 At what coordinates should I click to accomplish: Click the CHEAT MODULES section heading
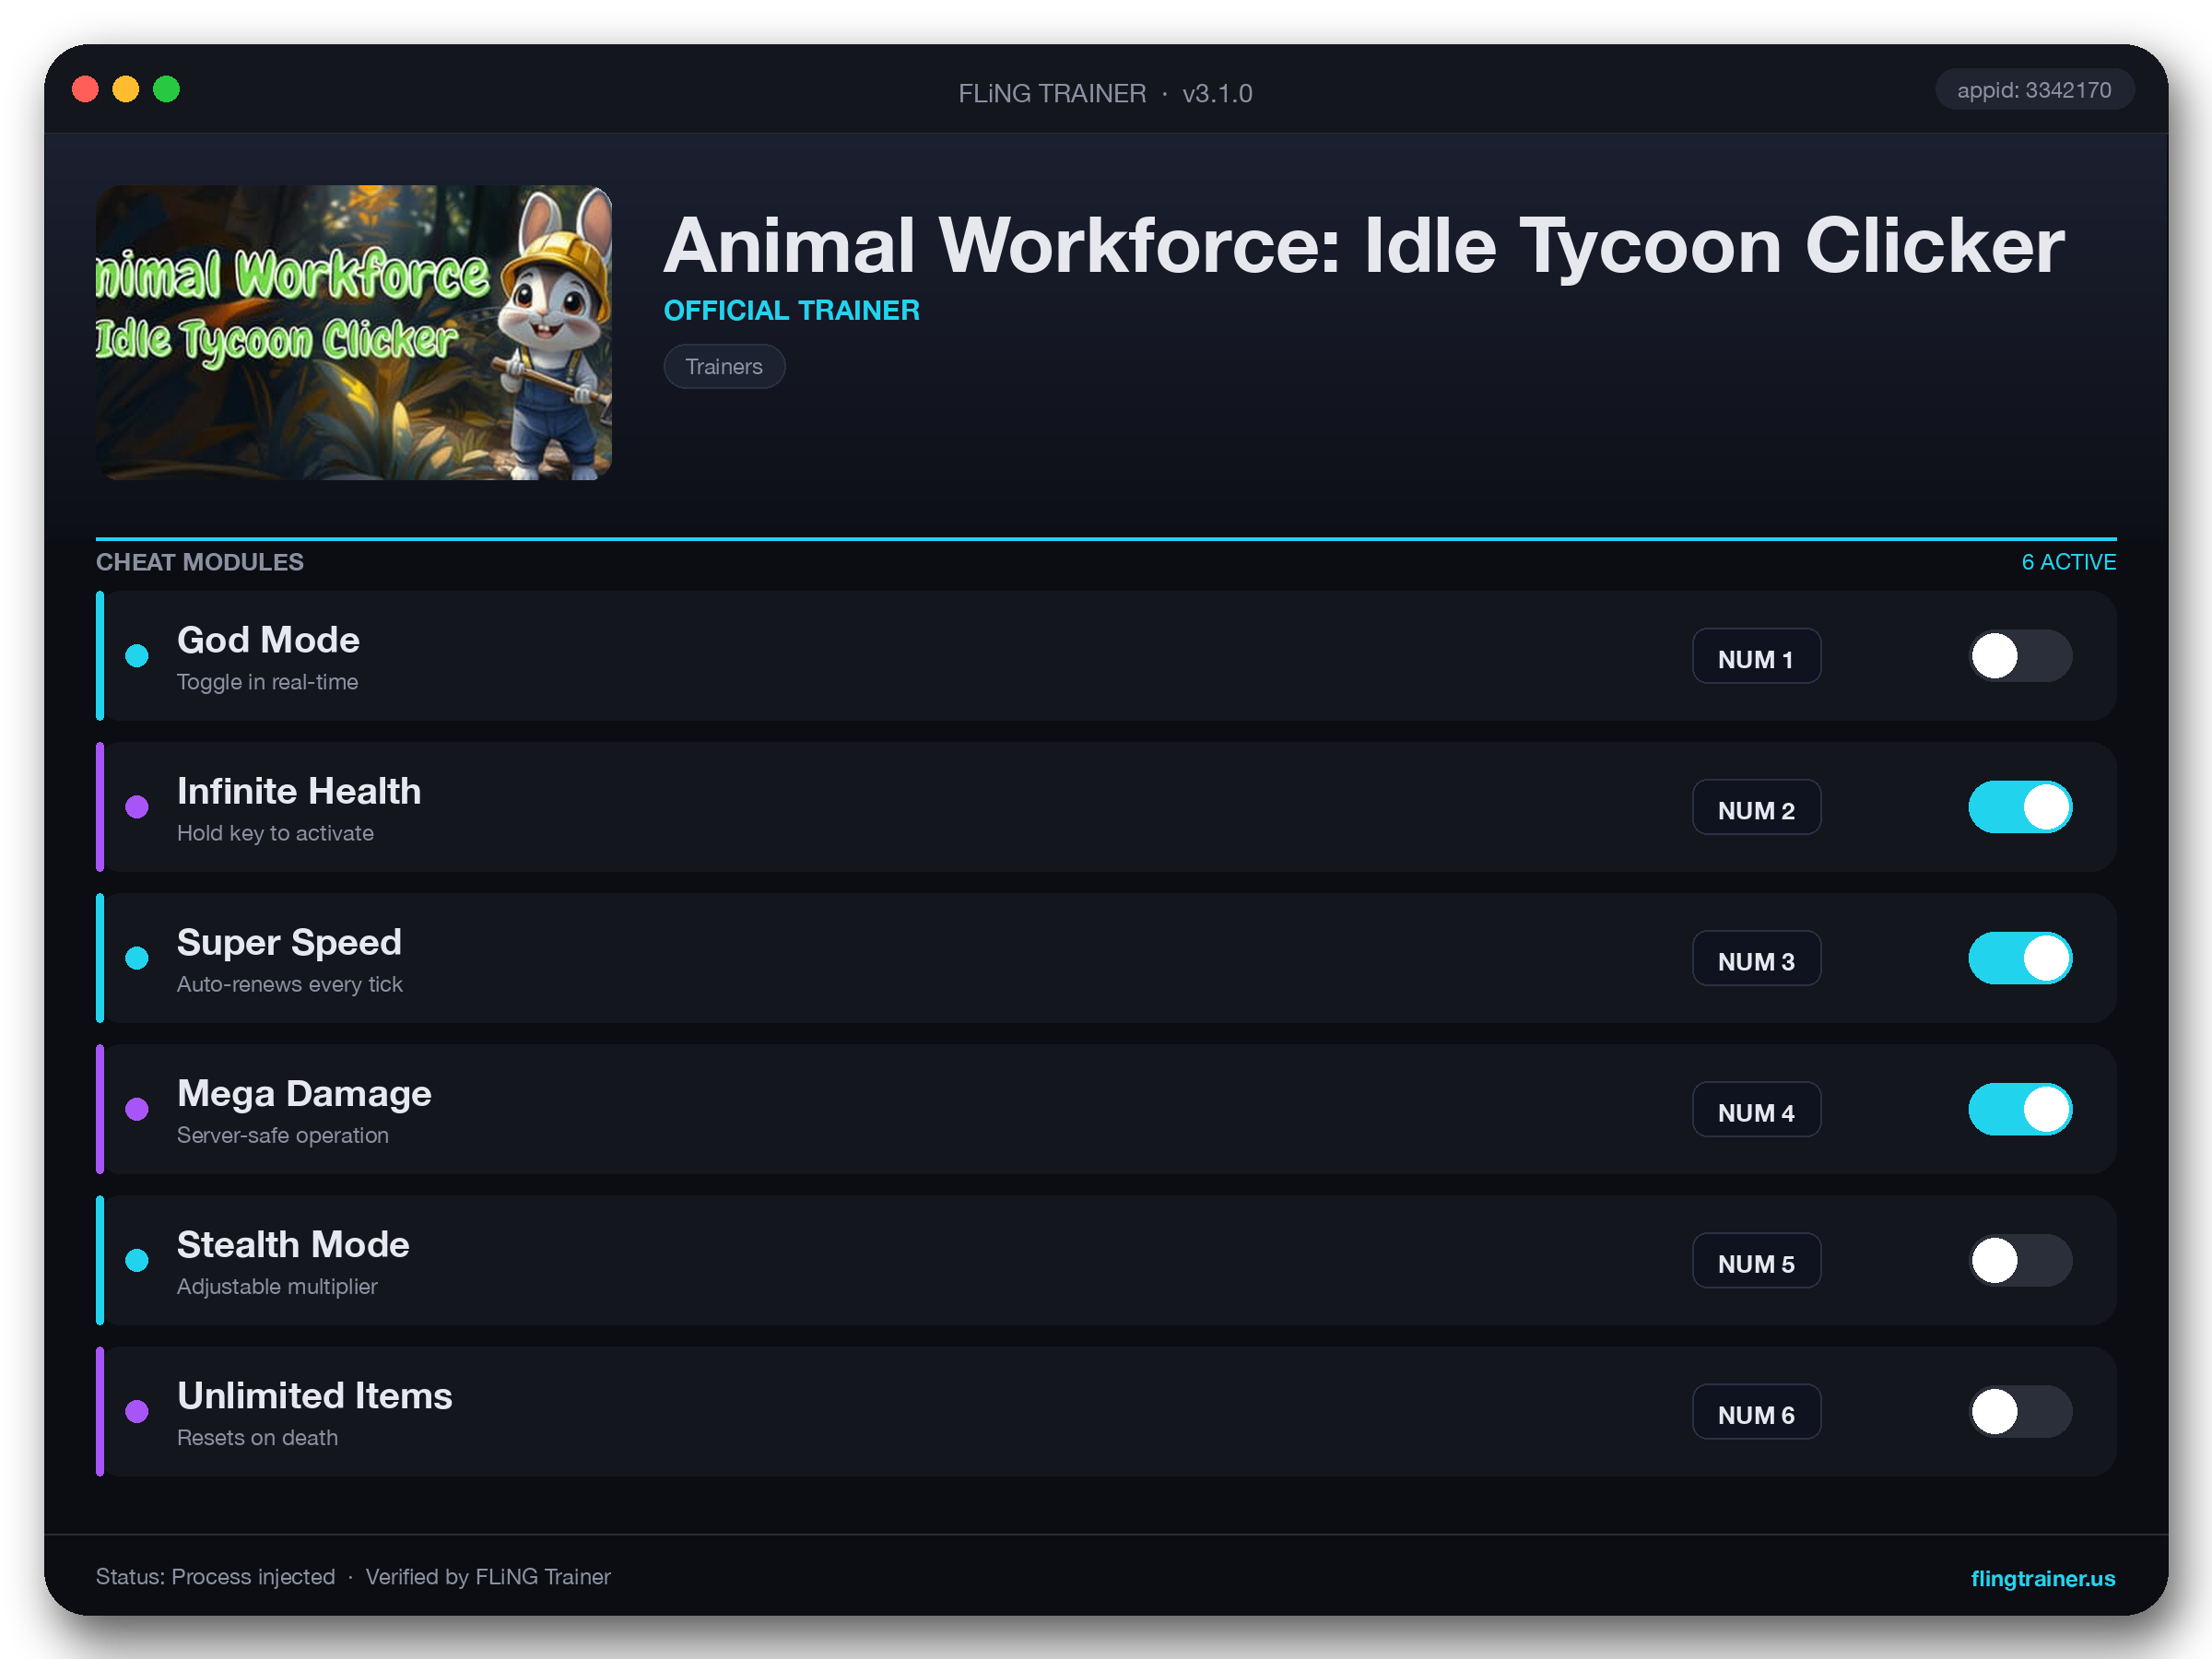(x=200, y=562)
